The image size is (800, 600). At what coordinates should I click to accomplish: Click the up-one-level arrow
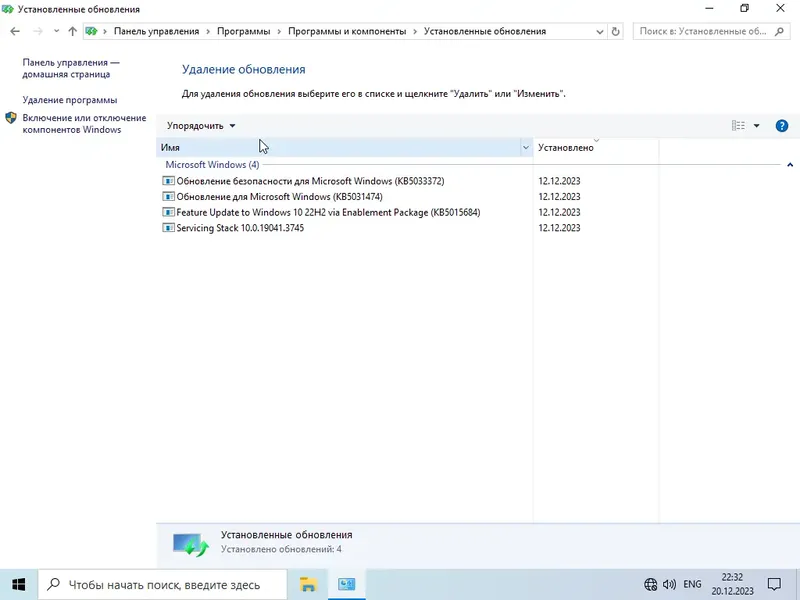point(72,31)
